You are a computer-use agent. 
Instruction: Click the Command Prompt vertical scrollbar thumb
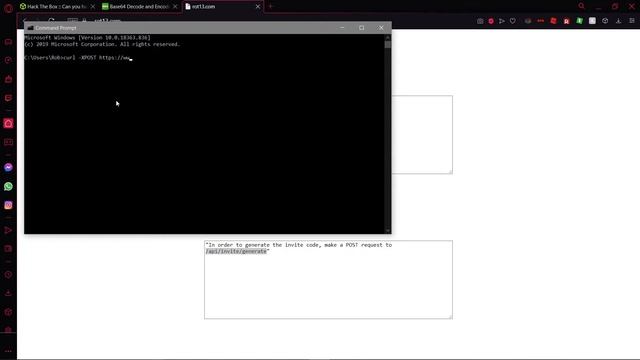pyautogui.click(x=388, y=44)
